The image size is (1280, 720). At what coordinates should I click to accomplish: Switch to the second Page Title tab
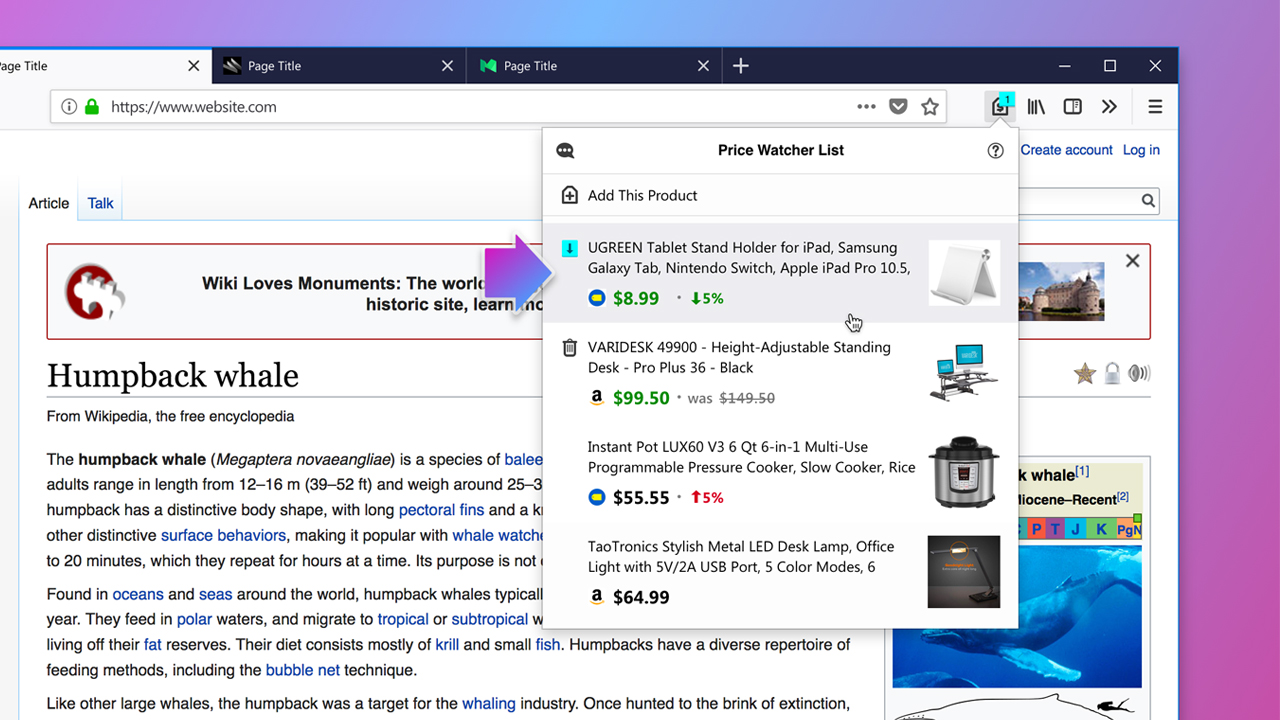[x=339, y=66]
